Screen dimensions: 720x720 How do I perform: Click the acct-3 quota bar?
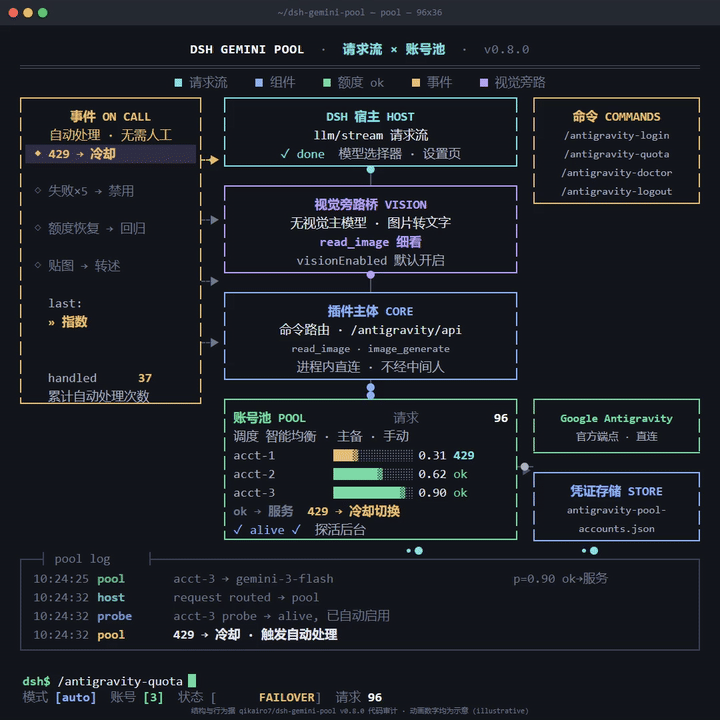click(373, 493)
